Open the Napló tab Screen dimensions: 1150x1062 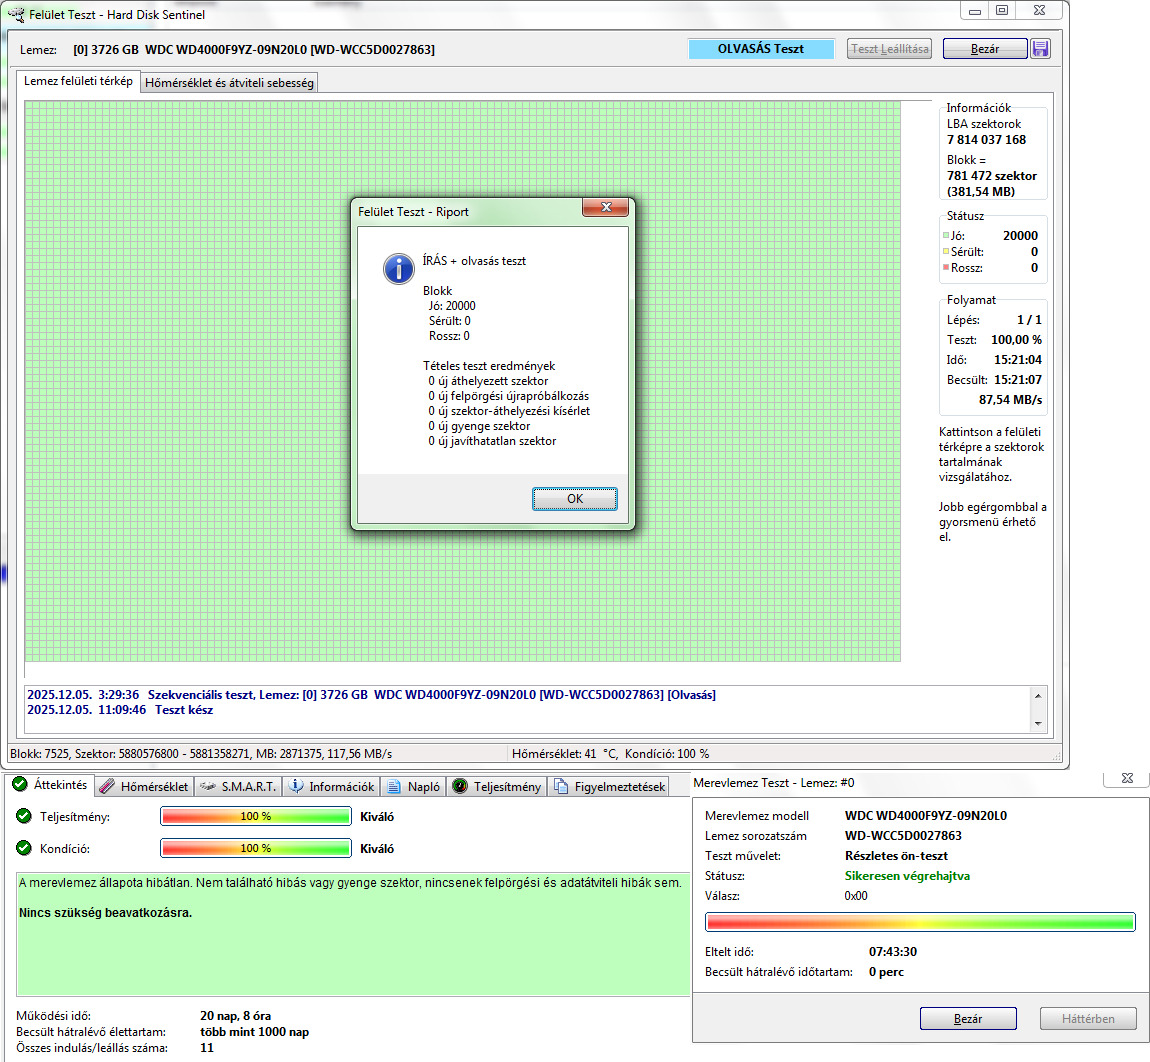point(414,786)
